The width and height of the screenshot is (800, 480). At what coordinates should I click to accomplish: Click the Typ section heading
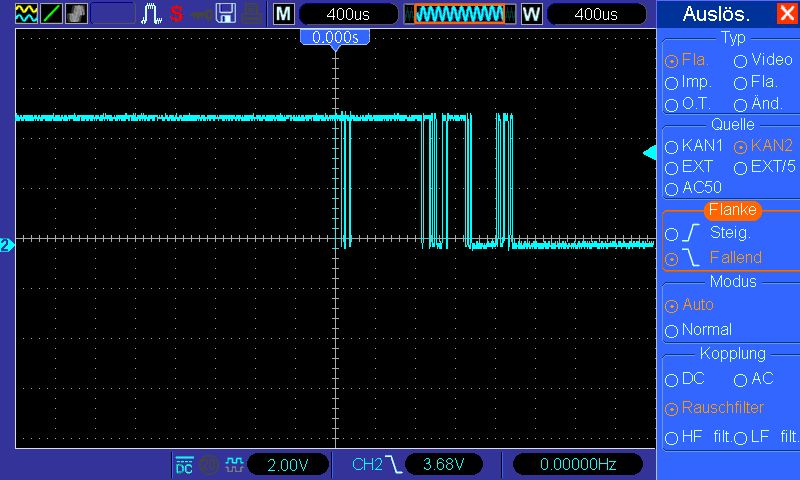tap(733, 38)
